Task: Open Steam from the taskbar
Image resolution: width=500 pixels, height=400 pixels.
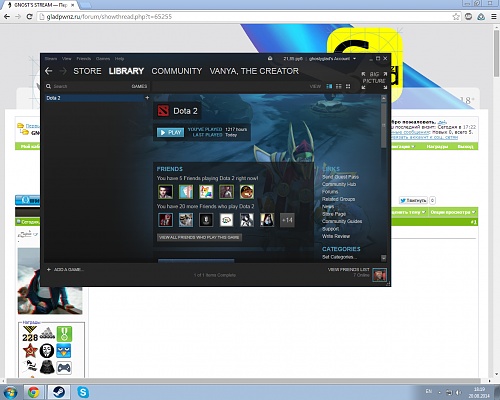Action: 59,392
